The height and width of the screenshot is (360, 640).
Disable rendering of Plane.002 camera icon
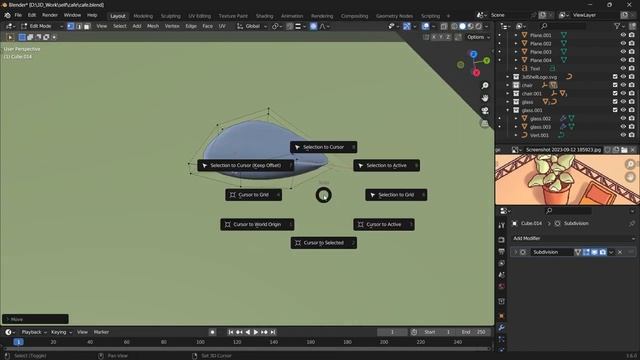pyautogui.click(x=632, y=43)
